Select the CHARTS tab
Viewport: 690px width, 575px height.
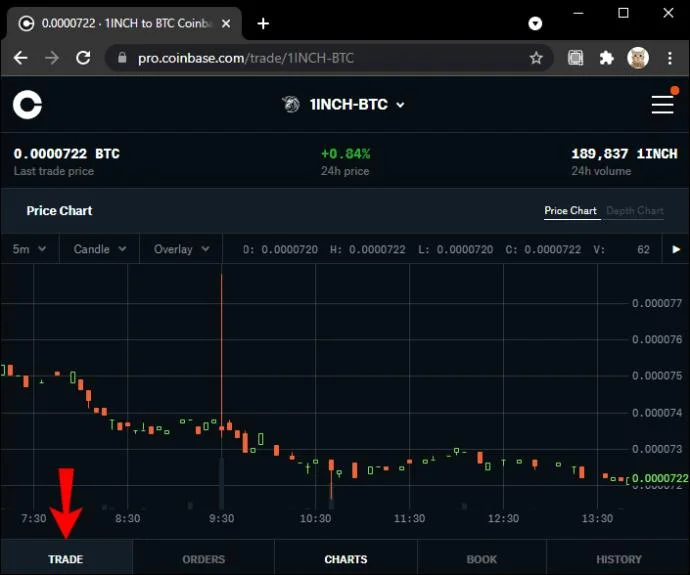pyautogui.click(x=345, y=559)
